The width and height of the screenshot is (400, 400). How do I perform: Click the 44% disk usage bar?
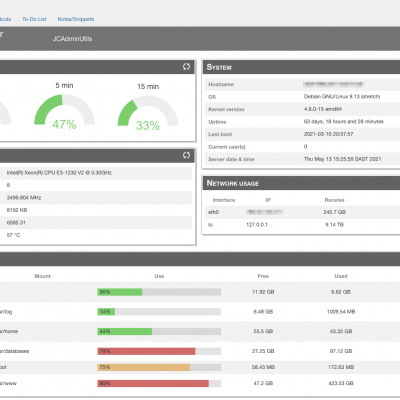point(159,331)
